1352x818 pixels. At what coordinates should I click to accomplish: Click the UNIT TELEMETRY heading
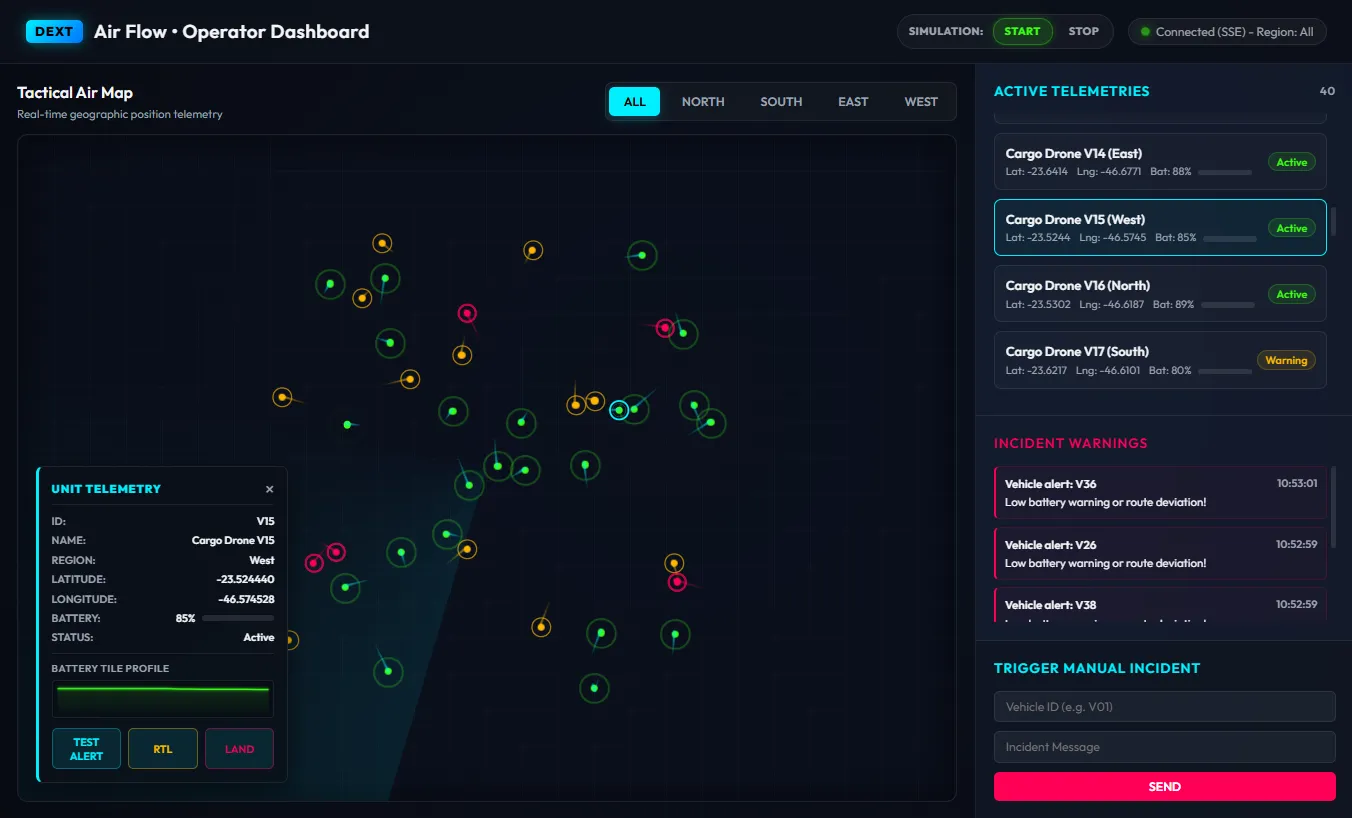106,489
